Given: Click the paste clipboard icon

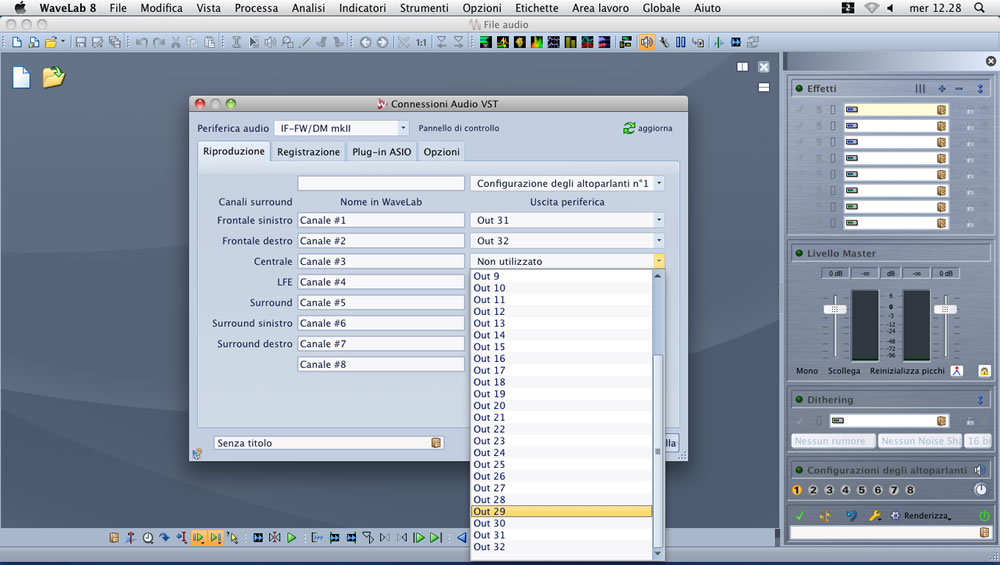Looking at the screenshot, I should click(x=209, y=42).
